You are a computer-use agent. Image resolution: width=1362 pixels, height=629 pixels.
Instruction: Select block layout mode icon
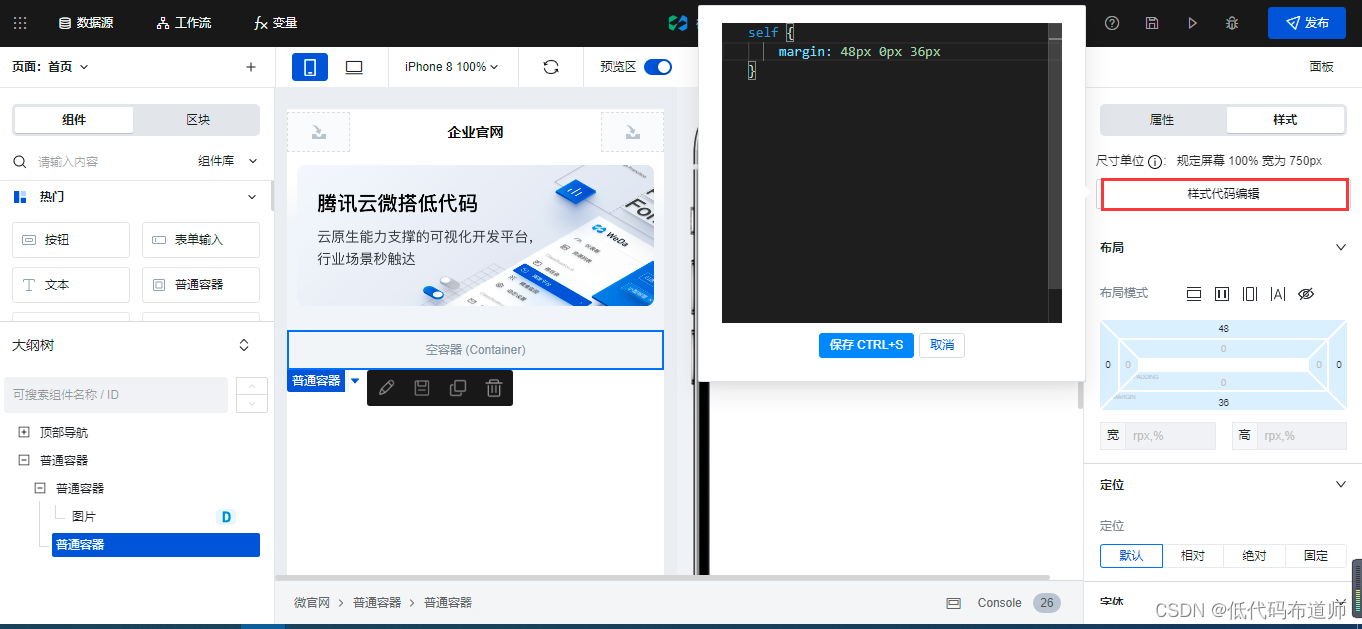pyautogui.click(x=1193, y=294)
